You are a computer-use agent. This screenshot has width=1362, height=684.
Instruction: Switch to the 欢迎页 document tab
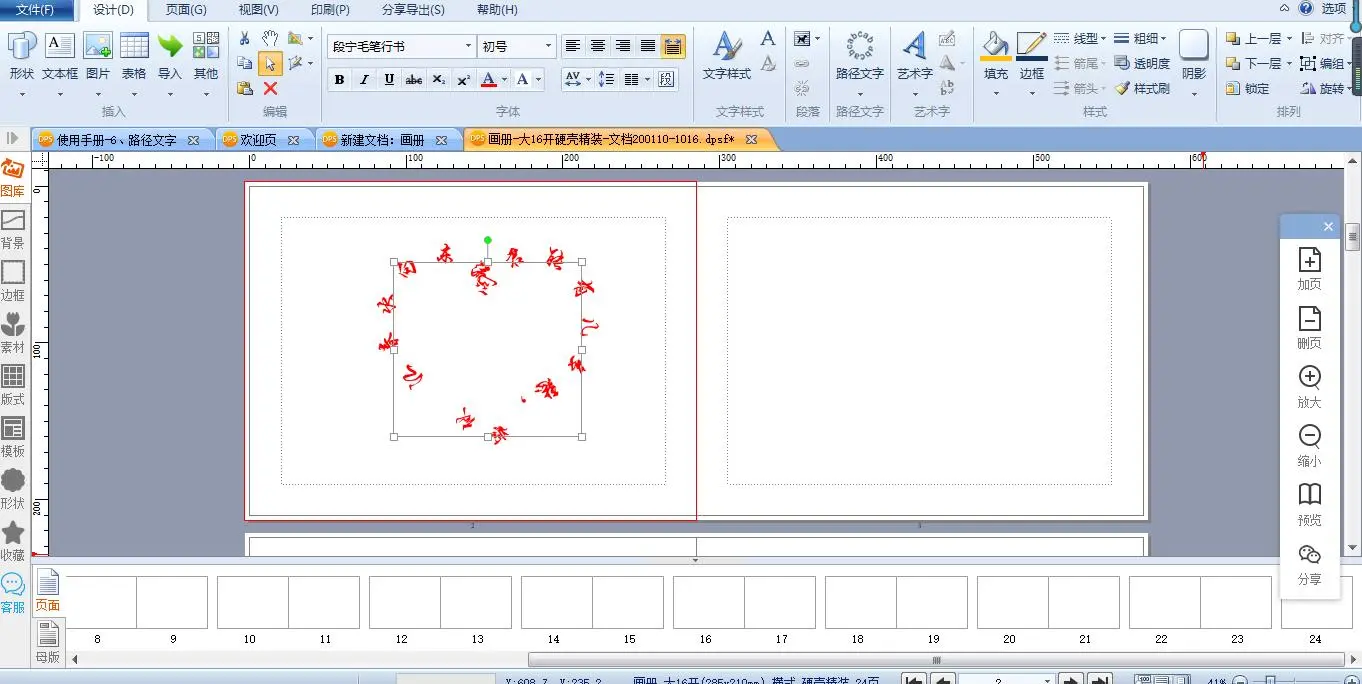[x=258, y=141]
